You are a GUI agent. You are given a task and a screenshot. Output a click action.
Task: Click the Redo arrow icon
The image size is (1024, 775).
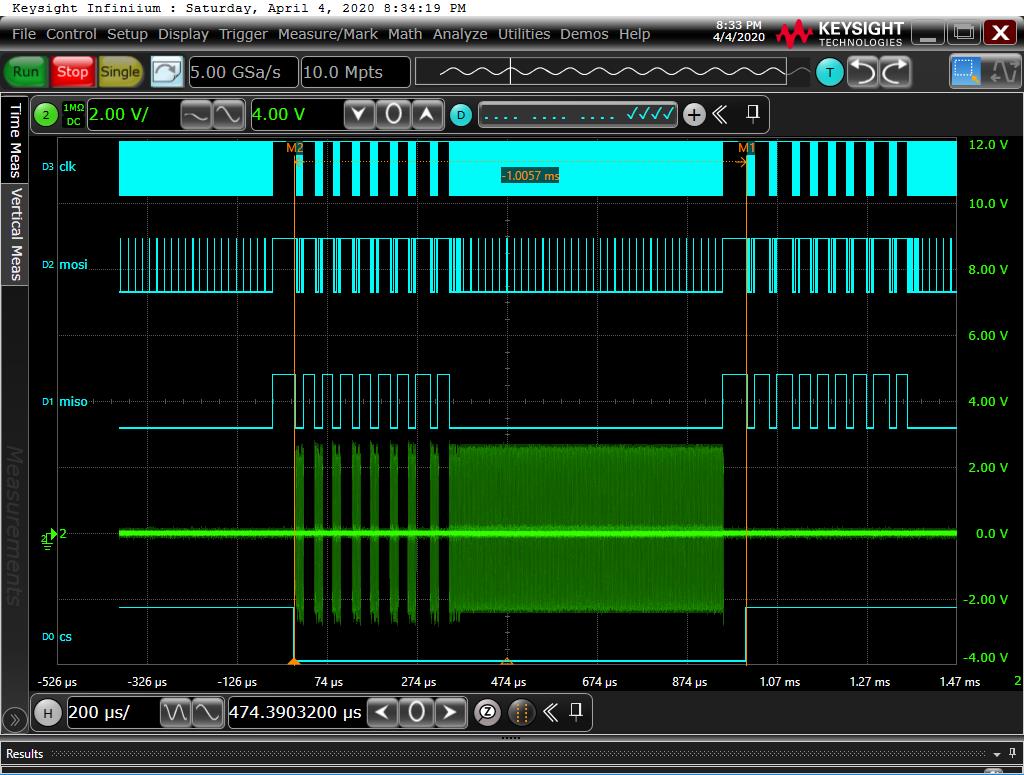point(895,72)
